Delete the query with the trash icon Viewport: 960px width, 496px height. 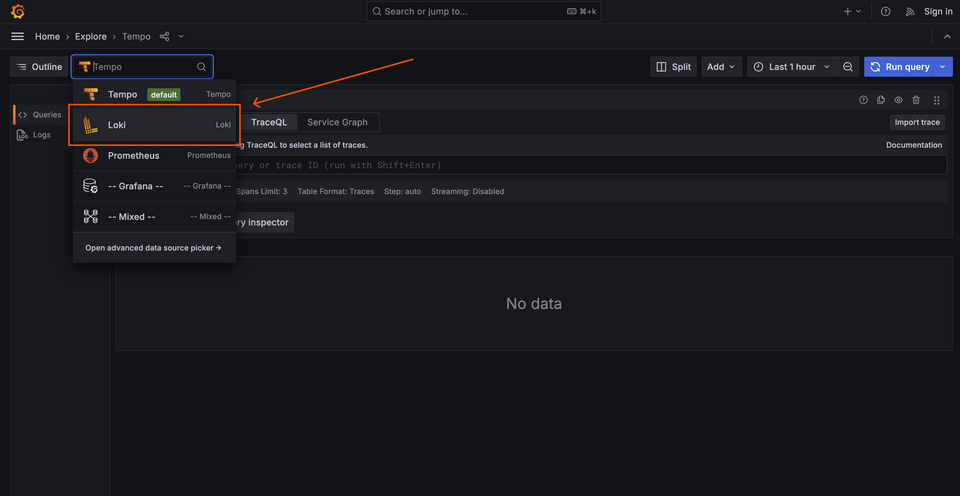(x=916, y=100)
